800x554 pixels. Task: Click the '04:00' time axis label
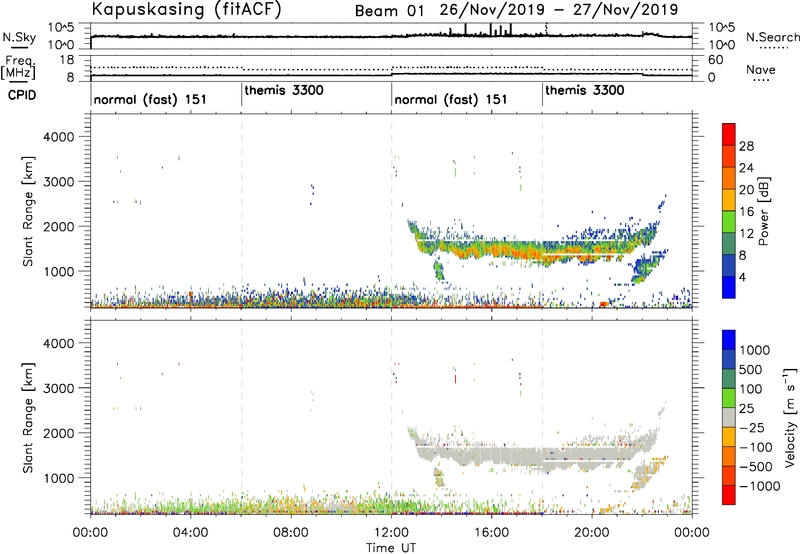(x=190, y=533)
